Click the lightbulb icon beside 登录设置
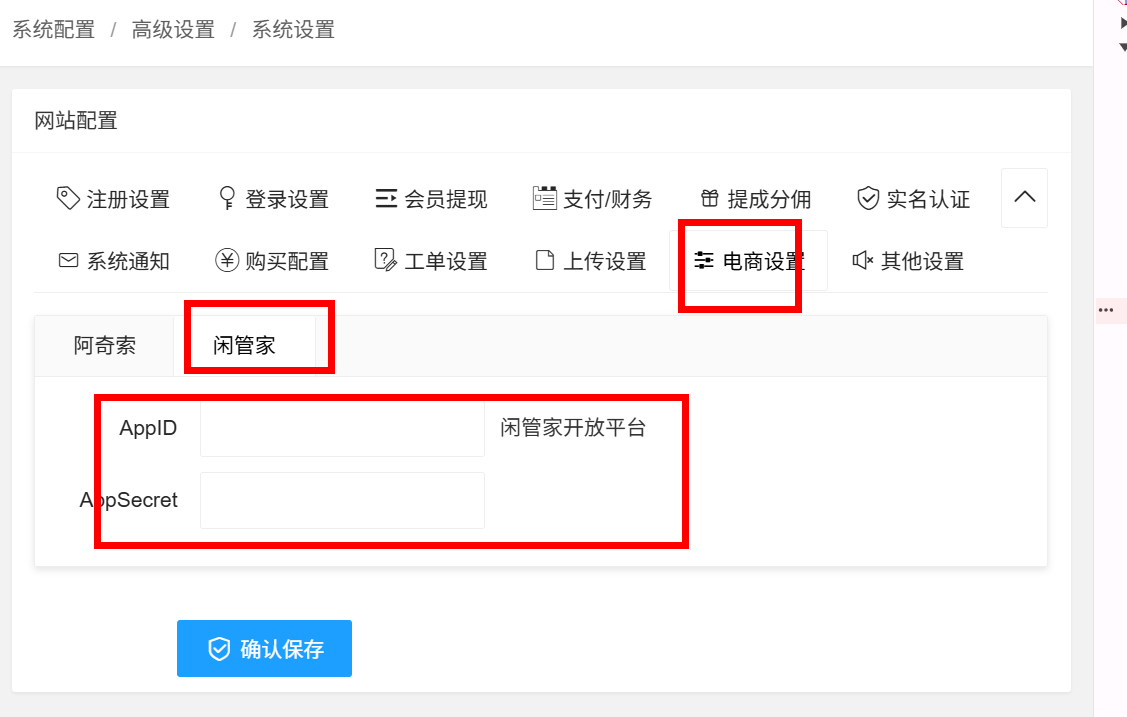The height and width of the screenshot is (717, 1127). [227, 198]
